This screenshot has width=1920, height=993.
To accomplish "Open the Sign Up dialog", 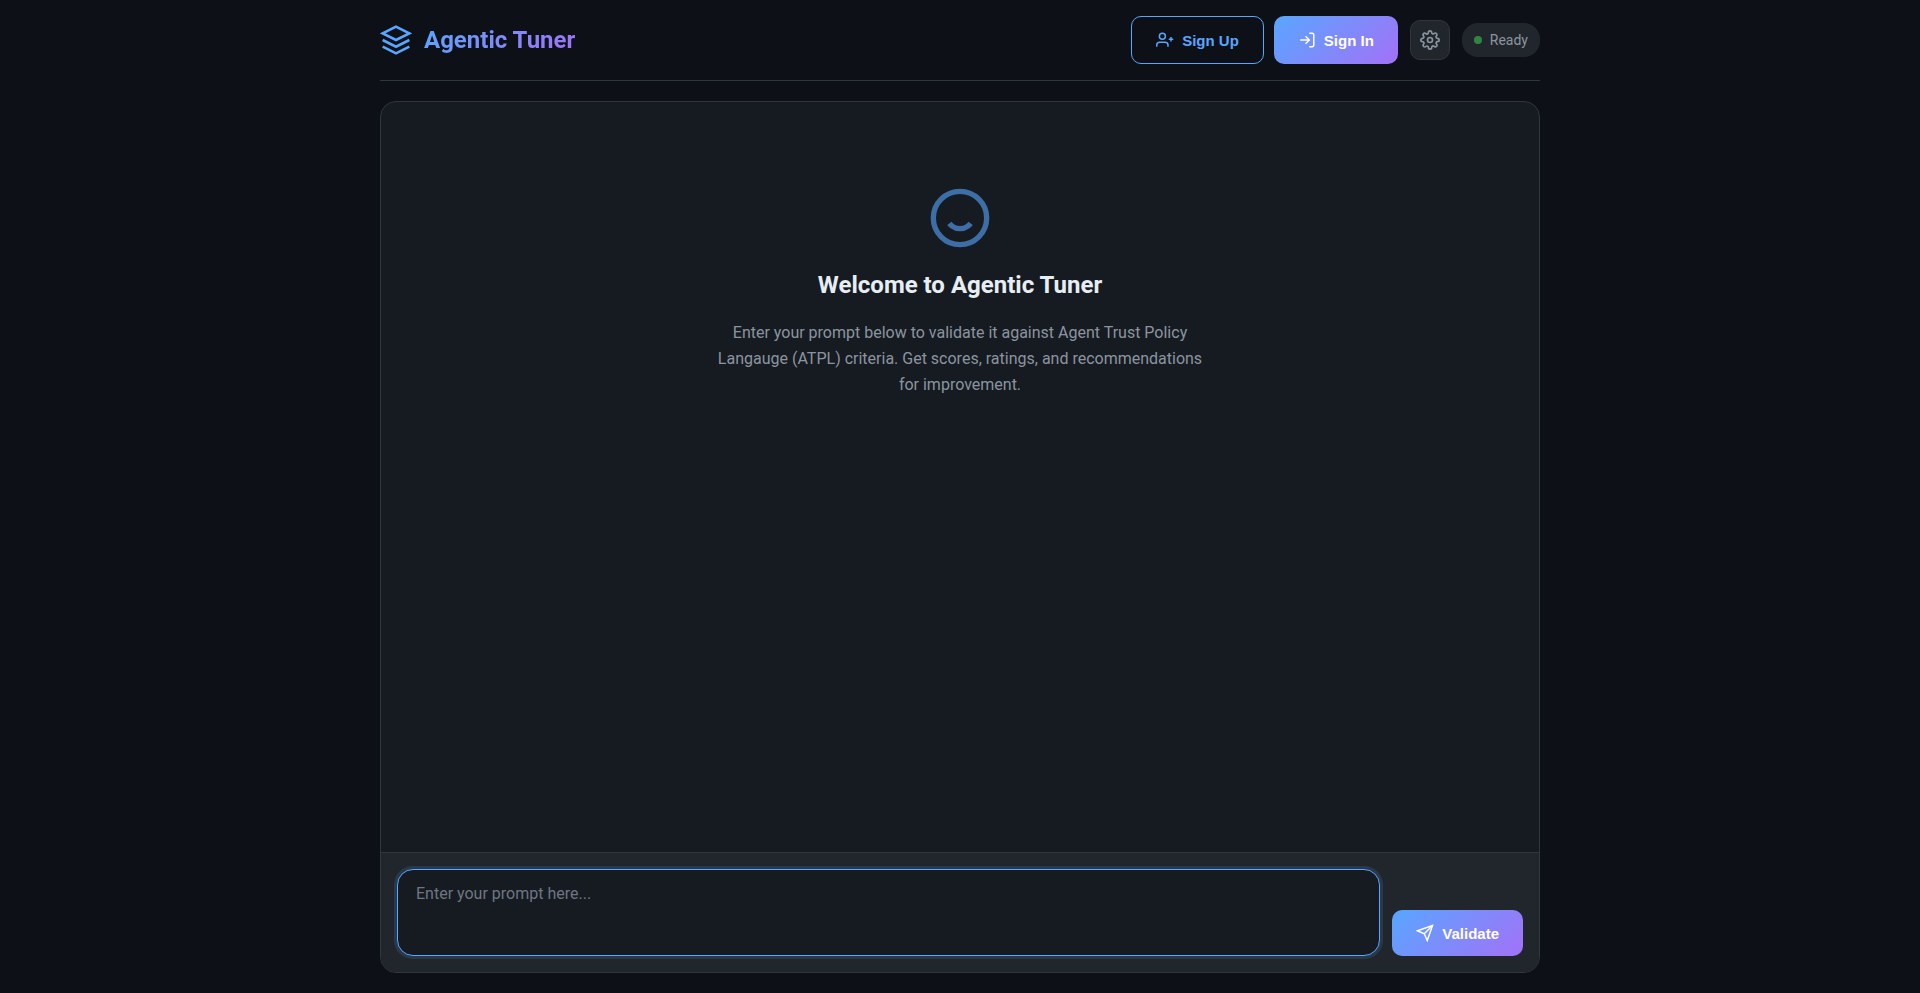I will click(1197, 40).
